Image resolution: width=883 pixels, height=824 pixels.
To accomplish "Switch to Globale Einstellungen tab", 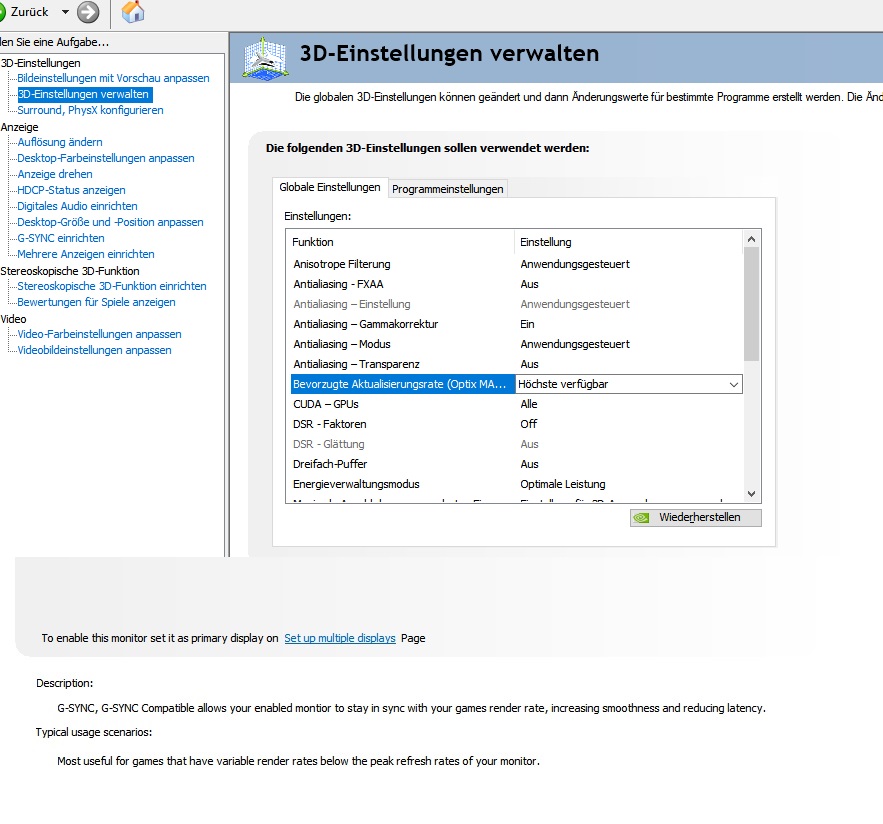I will 329,188.
